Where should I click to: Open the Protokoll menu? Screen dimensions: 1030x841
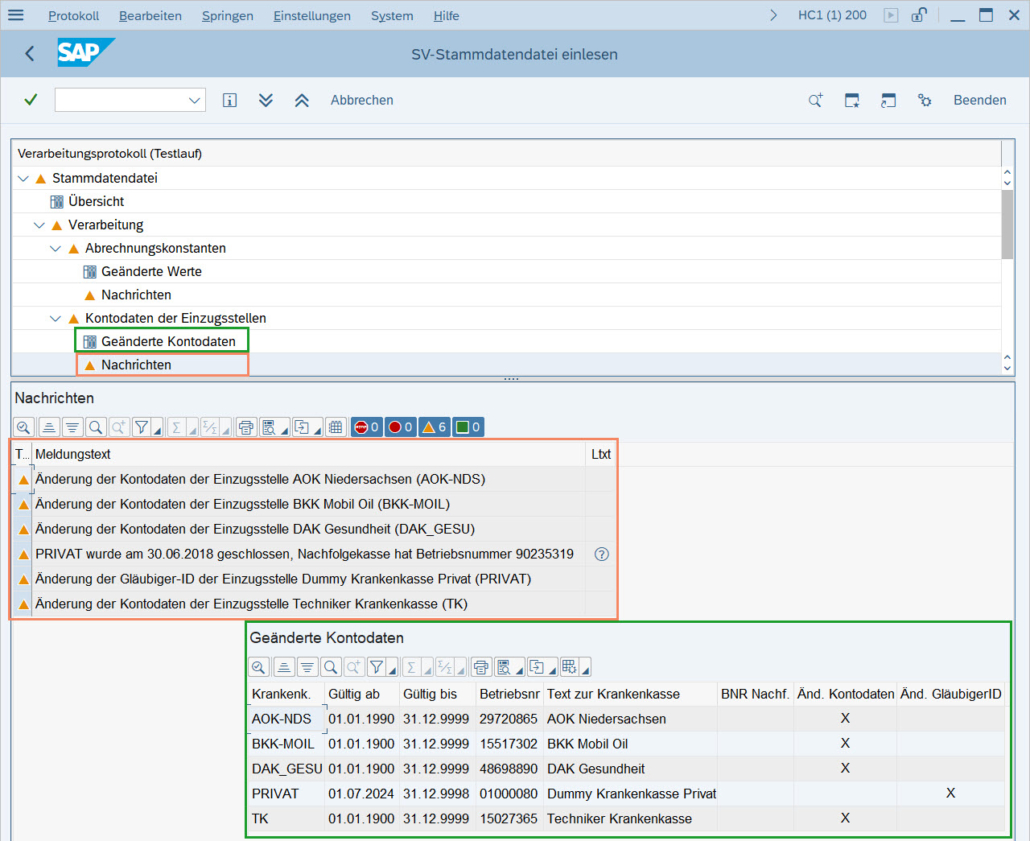74,16
